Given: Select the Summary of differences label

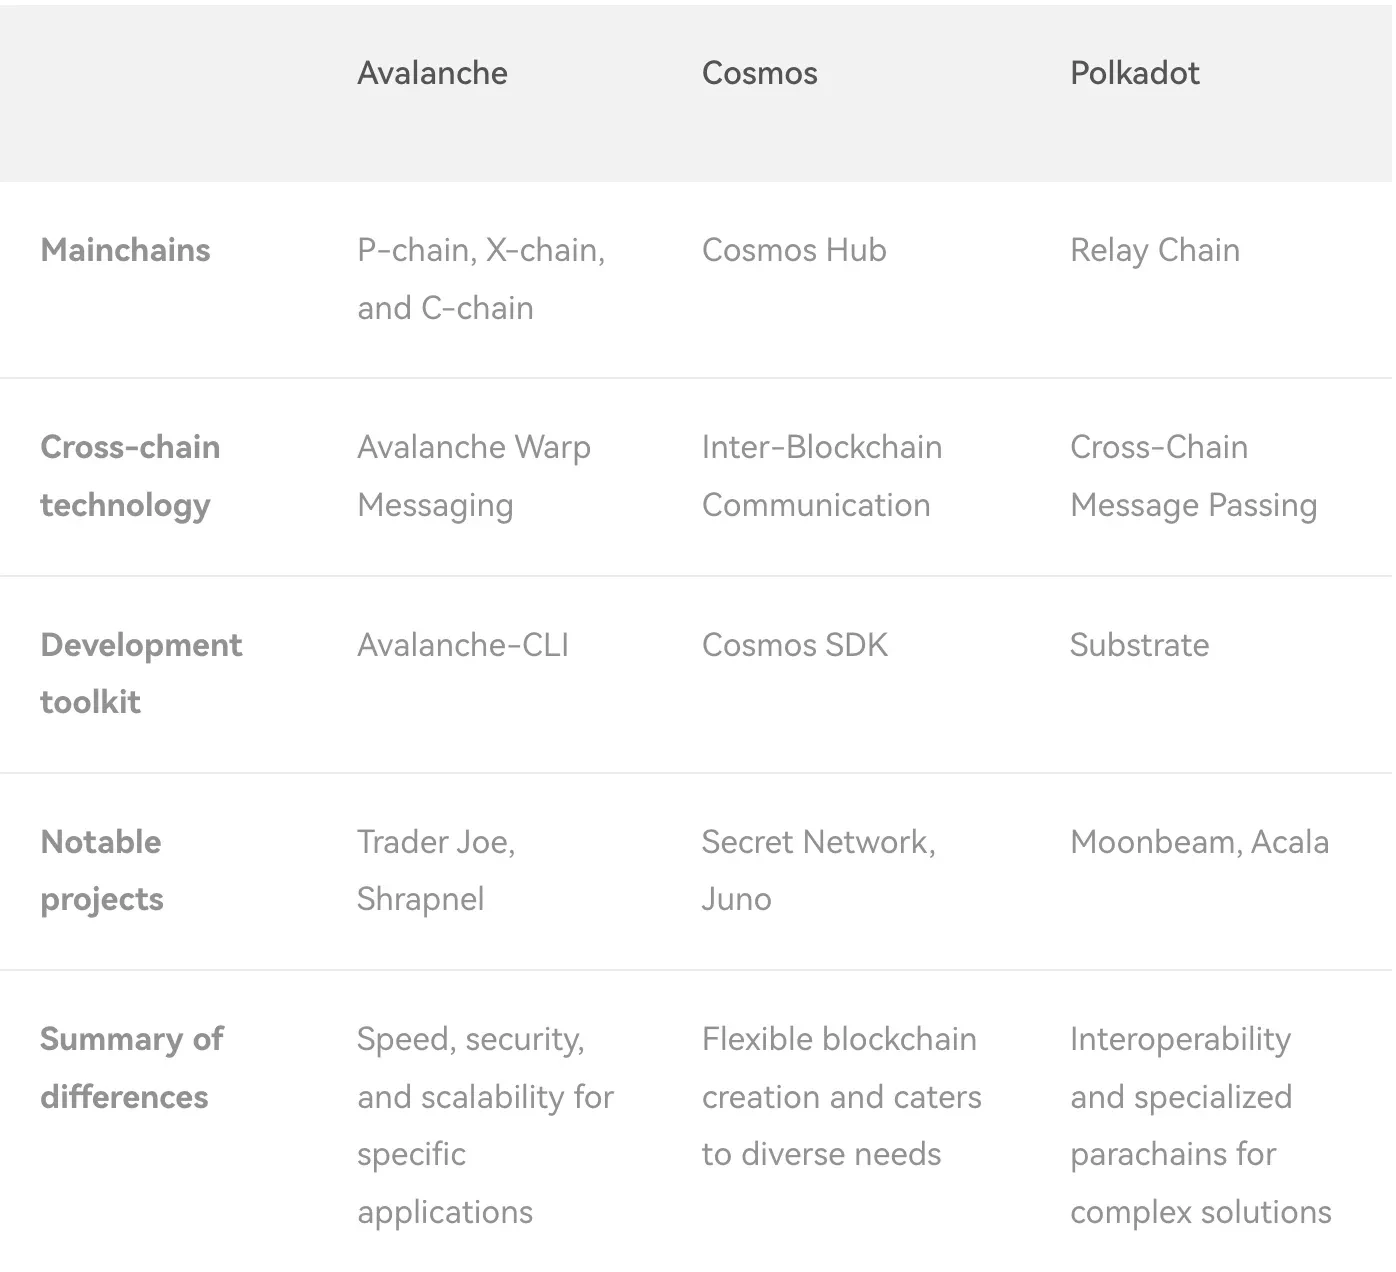Looking at the screenshot, I should tap(131, 1068).
